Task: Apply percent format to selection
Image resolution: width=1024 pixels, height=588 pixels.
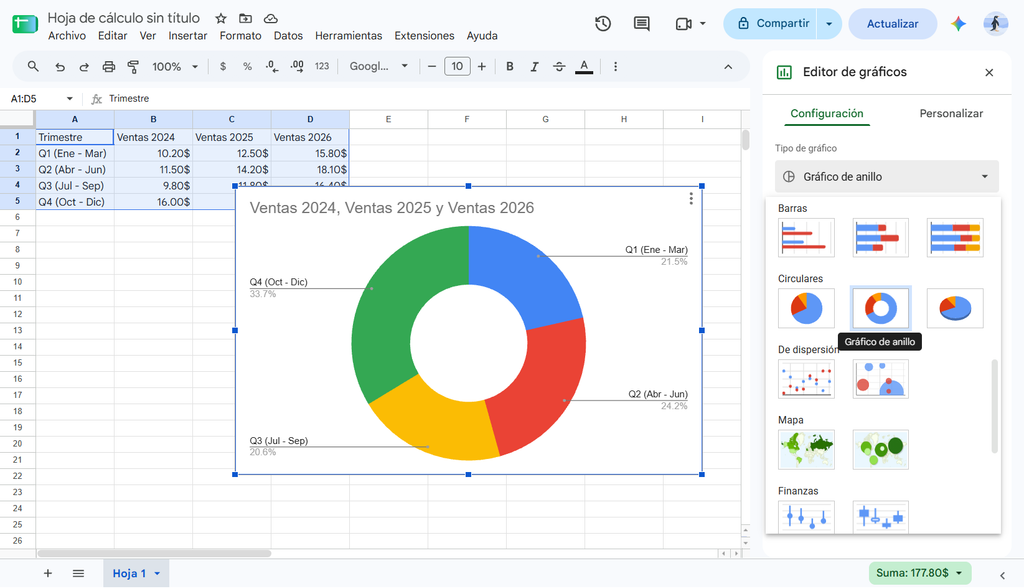Action: (x=247, y=67)
